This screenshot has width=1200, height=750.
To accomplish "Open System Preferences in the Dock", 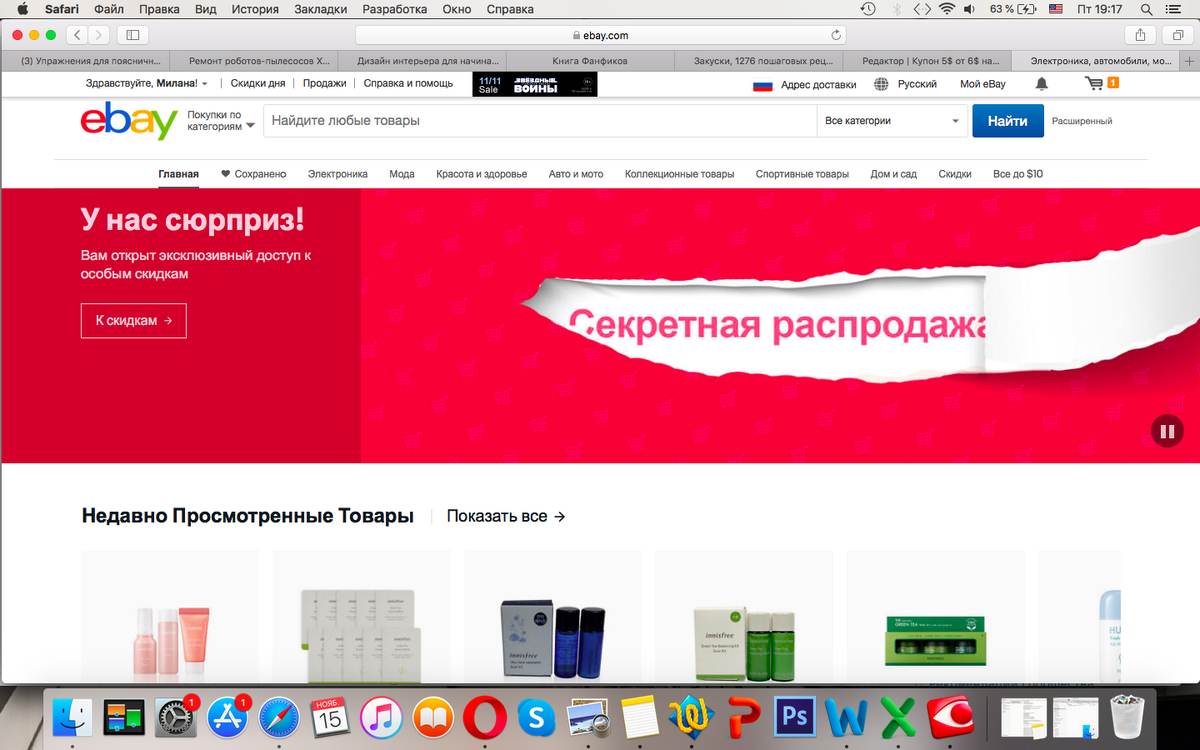I will click(177, 716).
